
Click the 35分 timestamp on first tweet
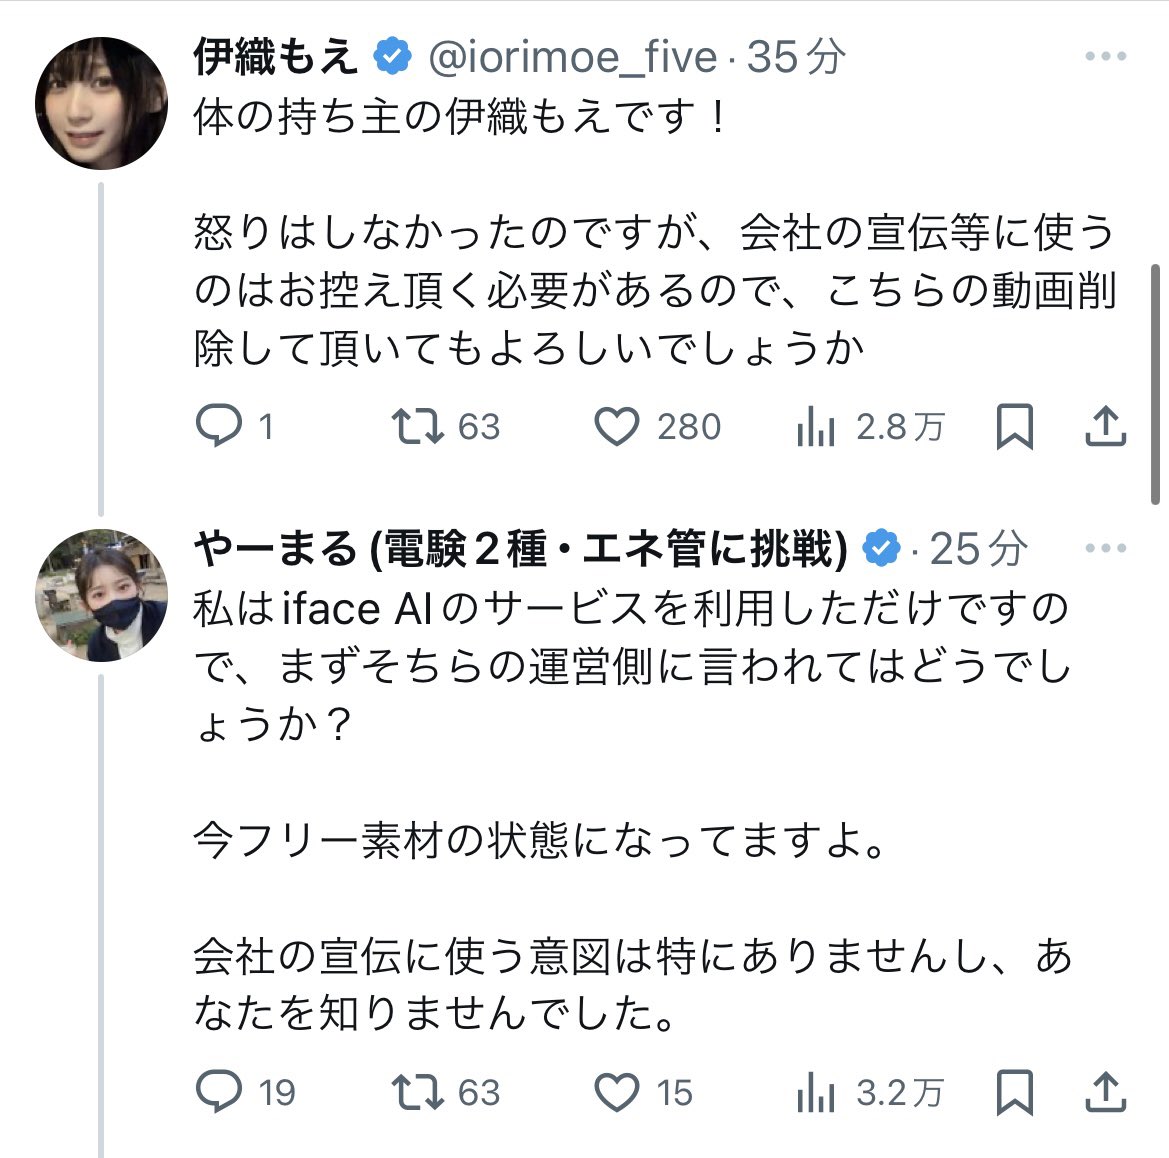[796, 58]
